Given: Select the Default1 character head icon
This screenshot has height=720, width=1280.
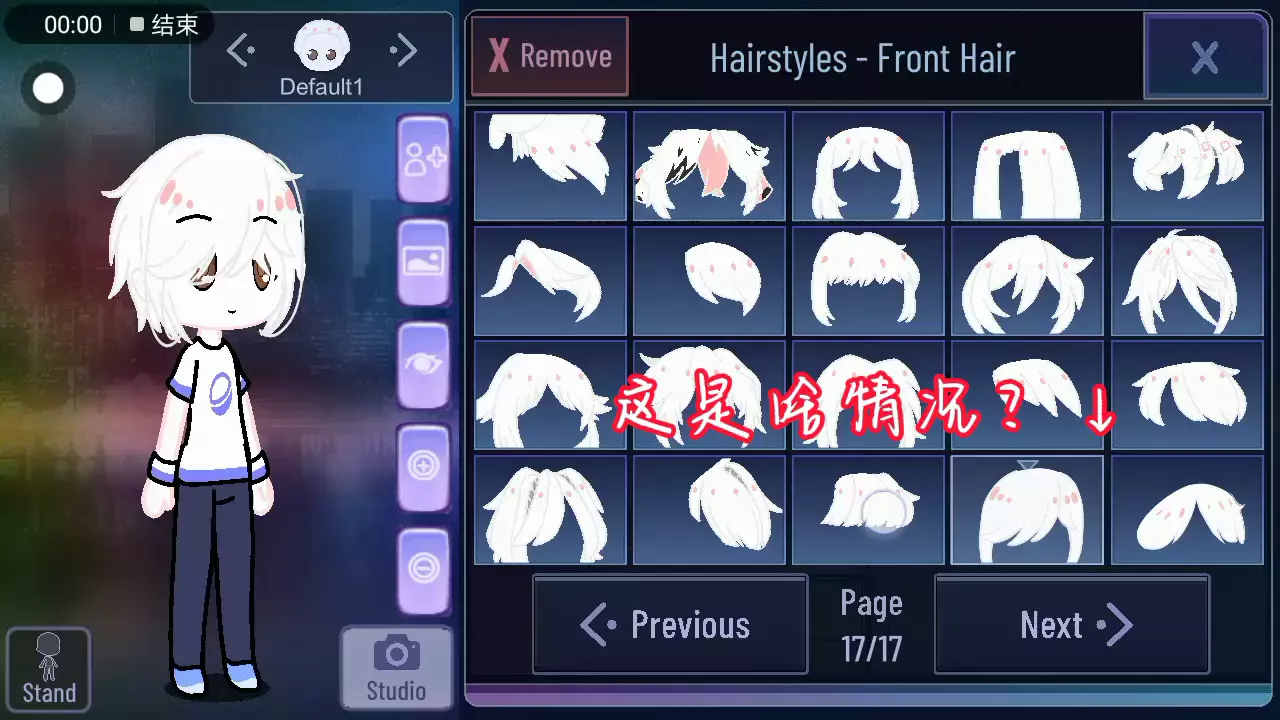Looking at the screenshot, I should 320,47.
